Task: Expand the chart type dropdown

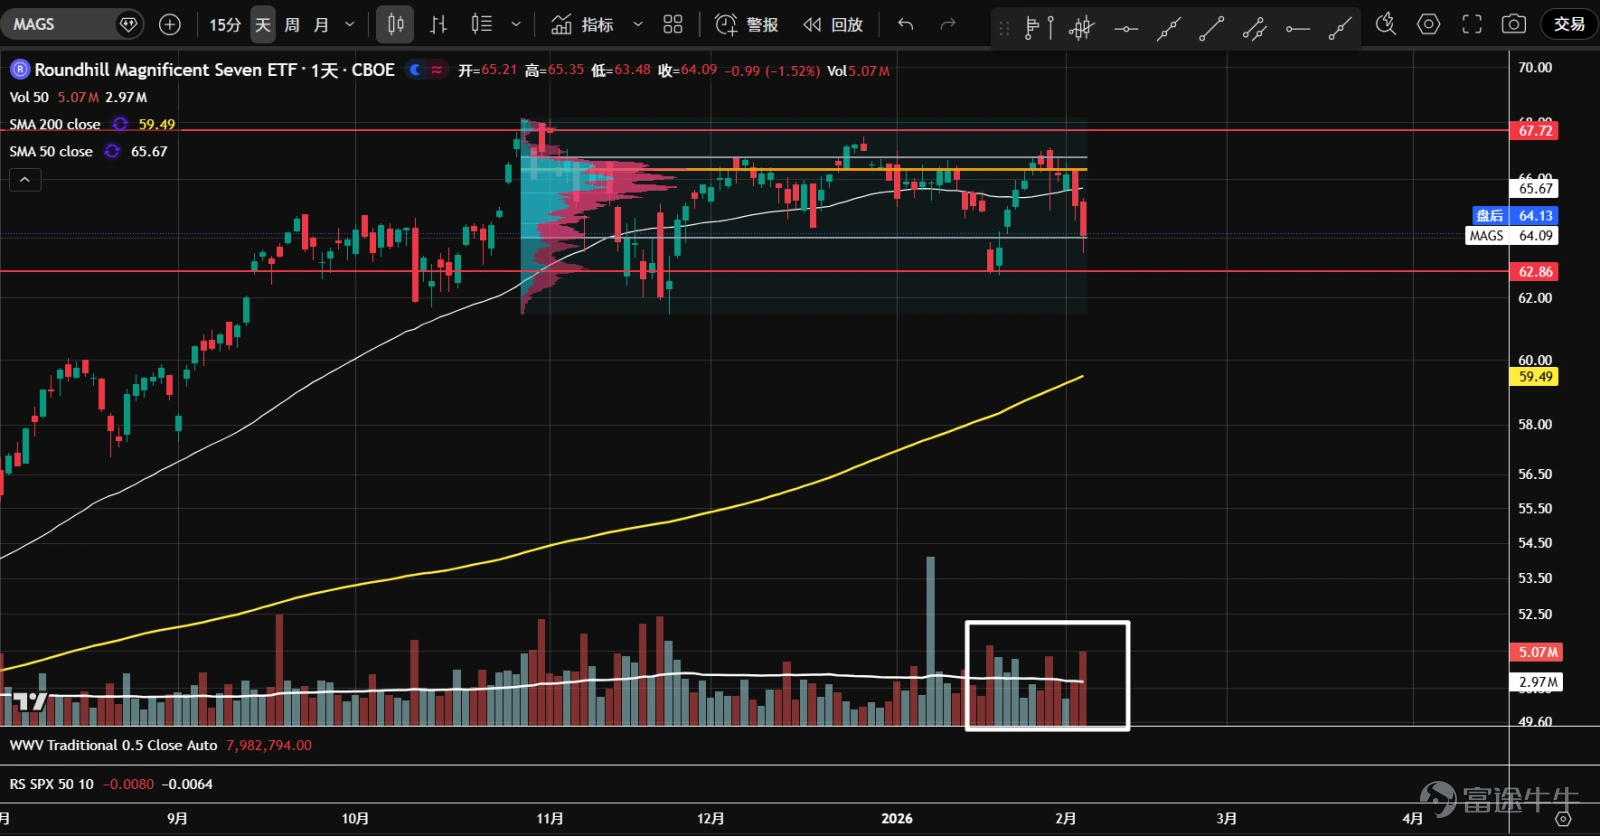Action: tap(516, 24)
